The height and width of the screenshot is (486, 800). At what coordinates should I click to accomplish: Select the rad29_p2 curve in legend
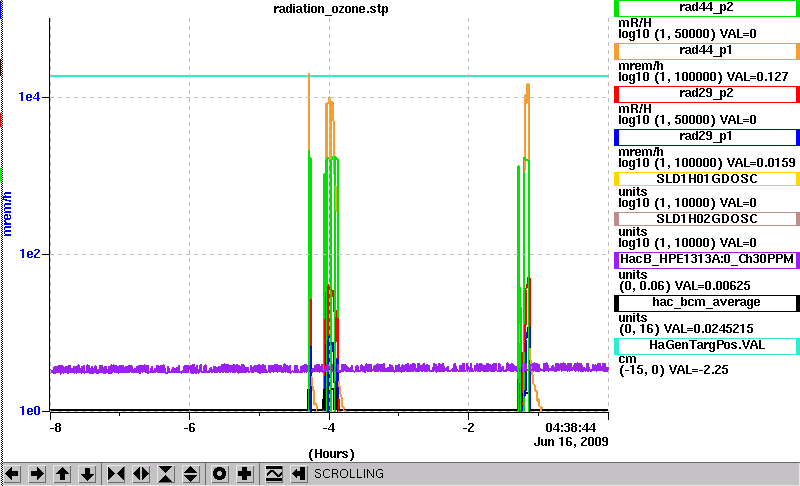pos(707,94)
